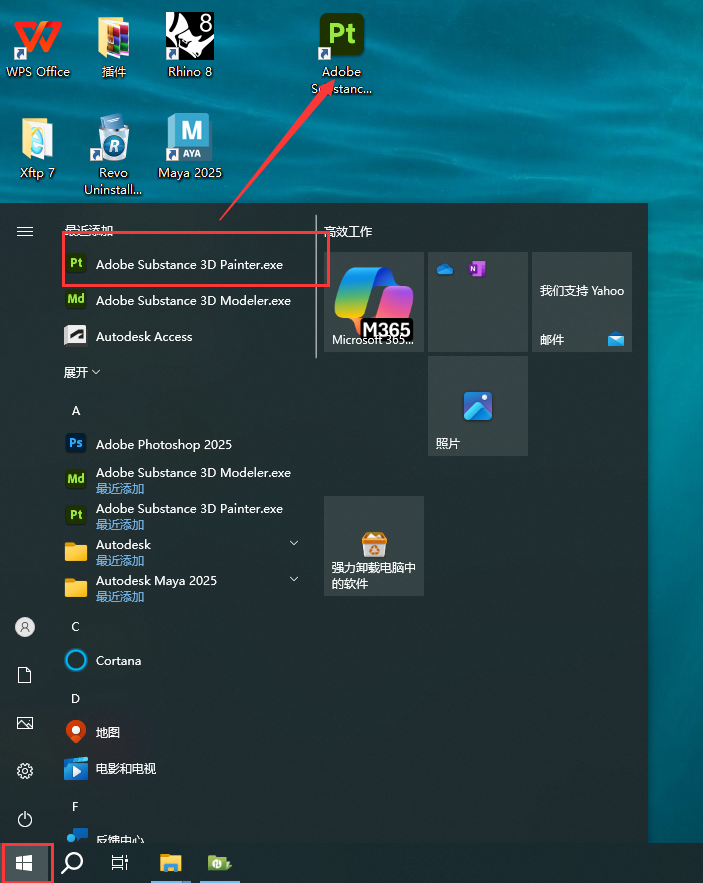The width and height of the screenshot is (703, 883).
Task: Launch the Rhino 8 desktop shortcut
Action: click(190, 47)
